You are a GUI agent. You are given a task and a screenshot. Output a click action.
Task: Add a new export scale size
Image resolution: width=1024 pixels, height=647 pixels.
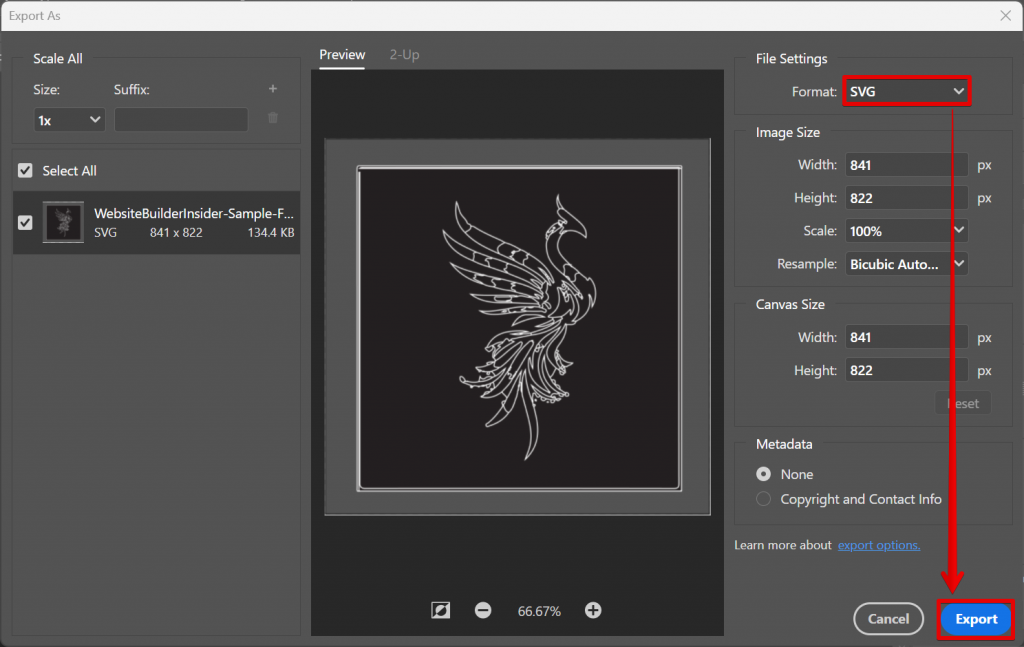272,89
